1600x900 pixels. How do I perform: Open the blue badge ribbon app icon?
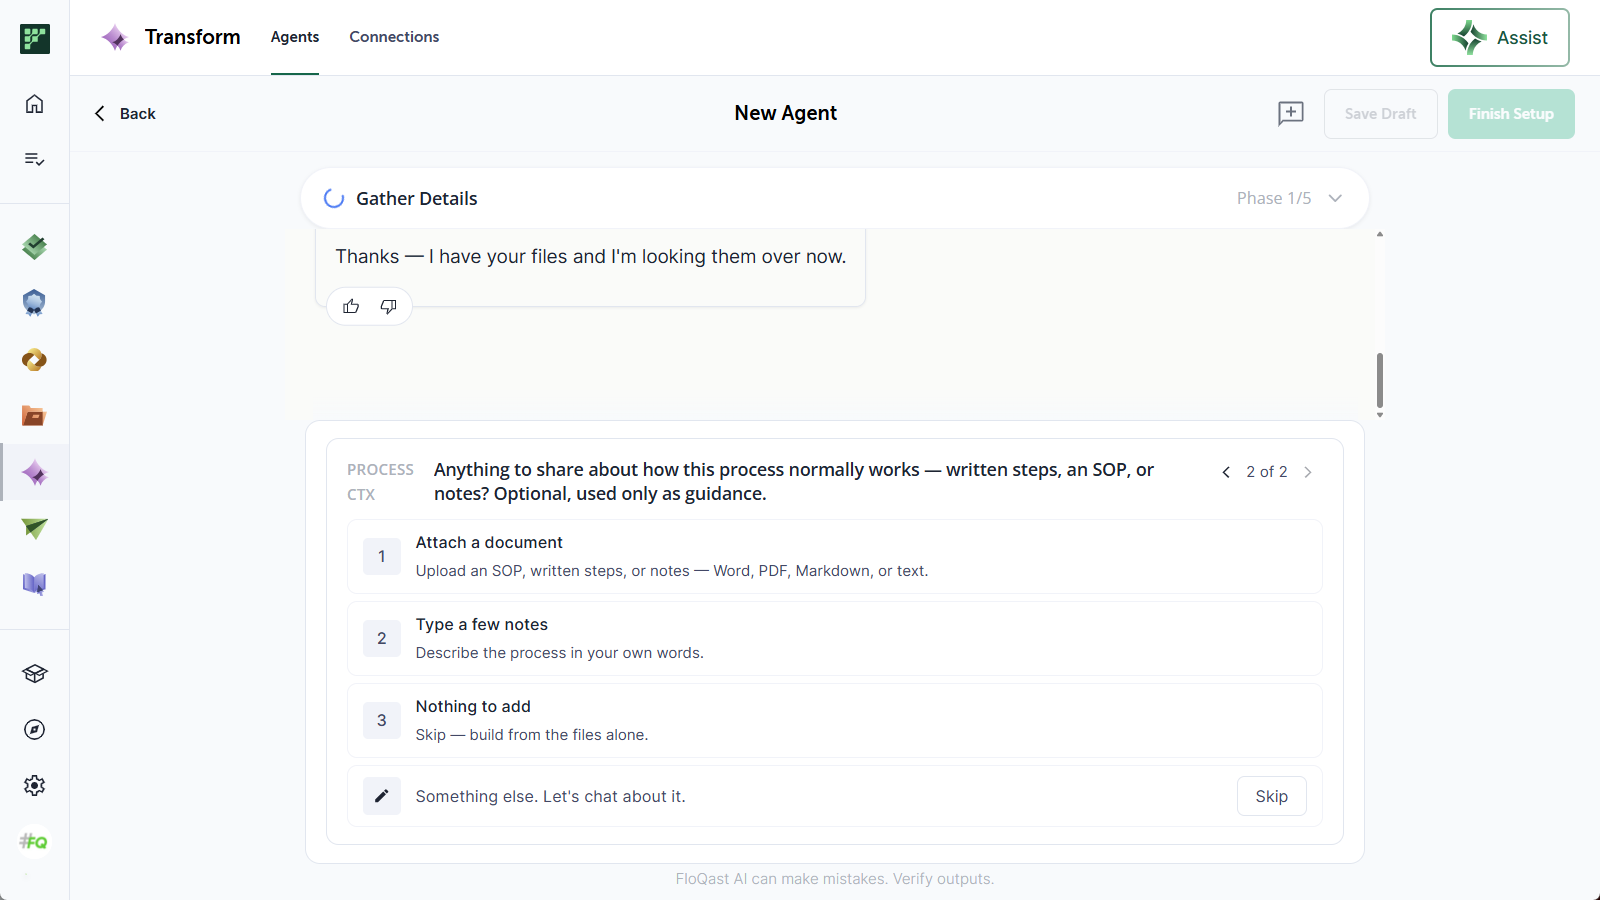(35, 303)
